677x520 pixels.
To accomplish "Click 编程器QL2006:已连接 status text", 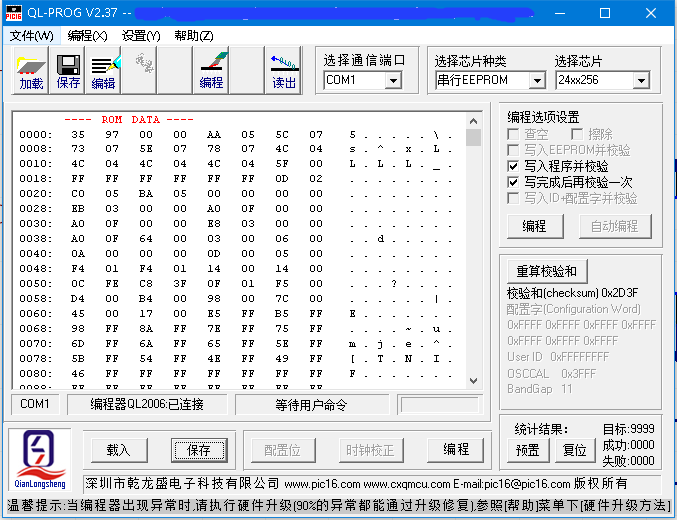I will click(x=147, y=404).
